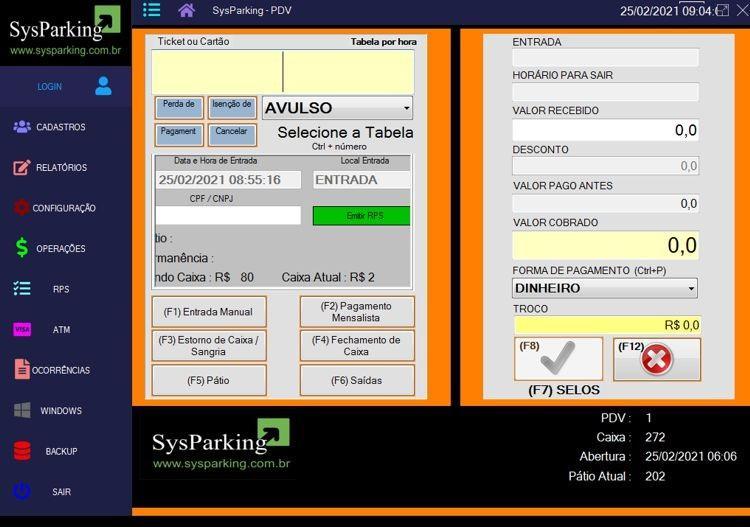Open F5 Pátio button

pyautogui.click(x=209, y=380)
